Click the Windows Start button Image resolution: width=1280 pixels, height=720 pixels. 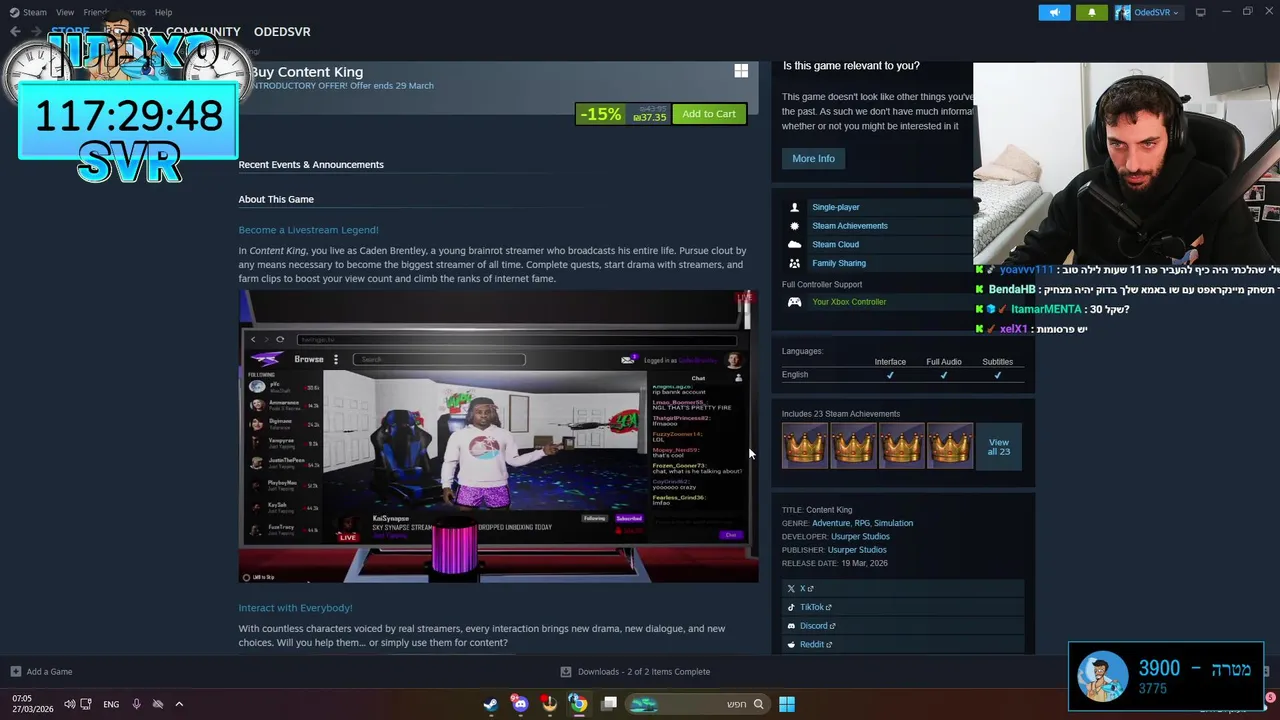pos(787,704)
